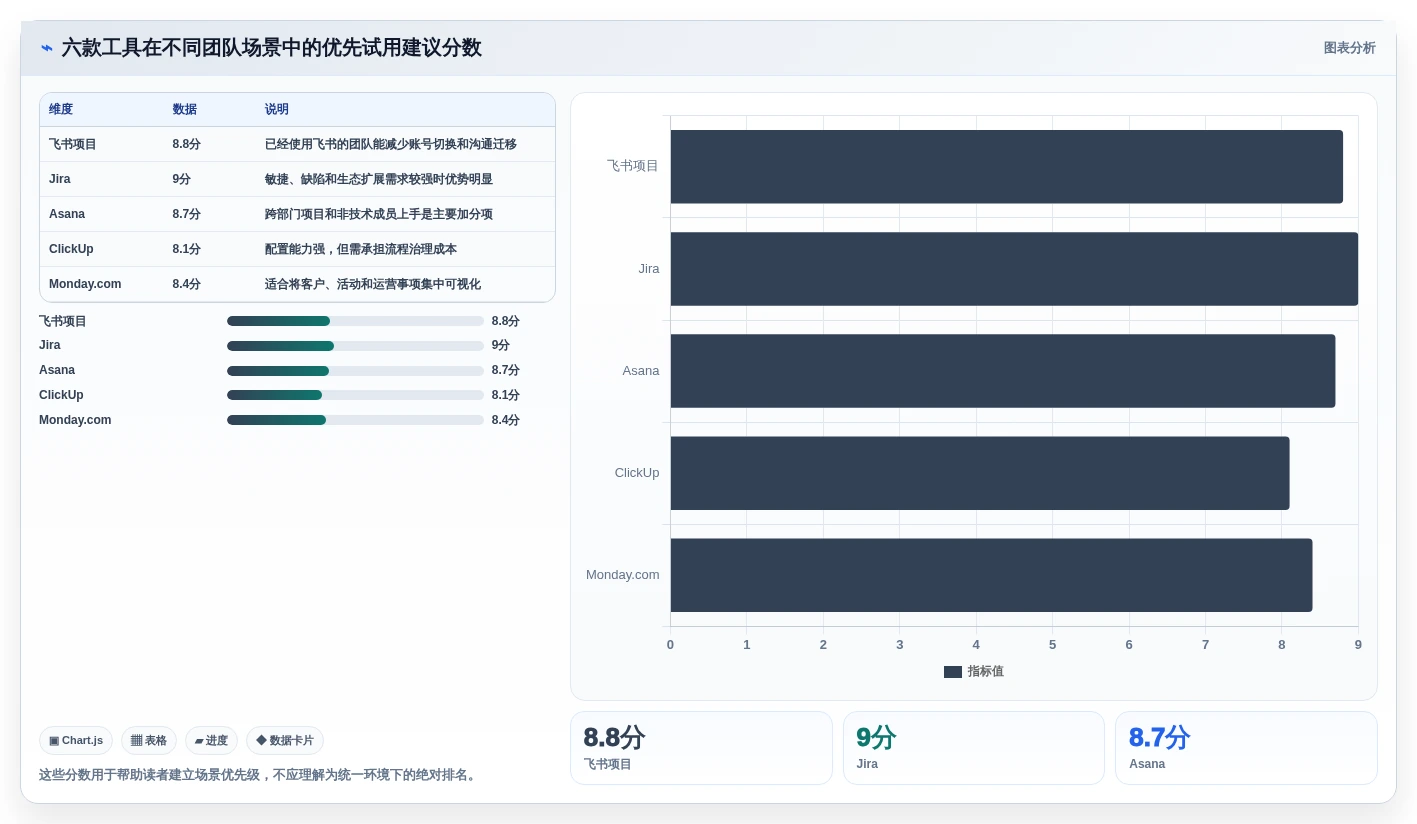Select the Jira table row name

tap(60, 179)
